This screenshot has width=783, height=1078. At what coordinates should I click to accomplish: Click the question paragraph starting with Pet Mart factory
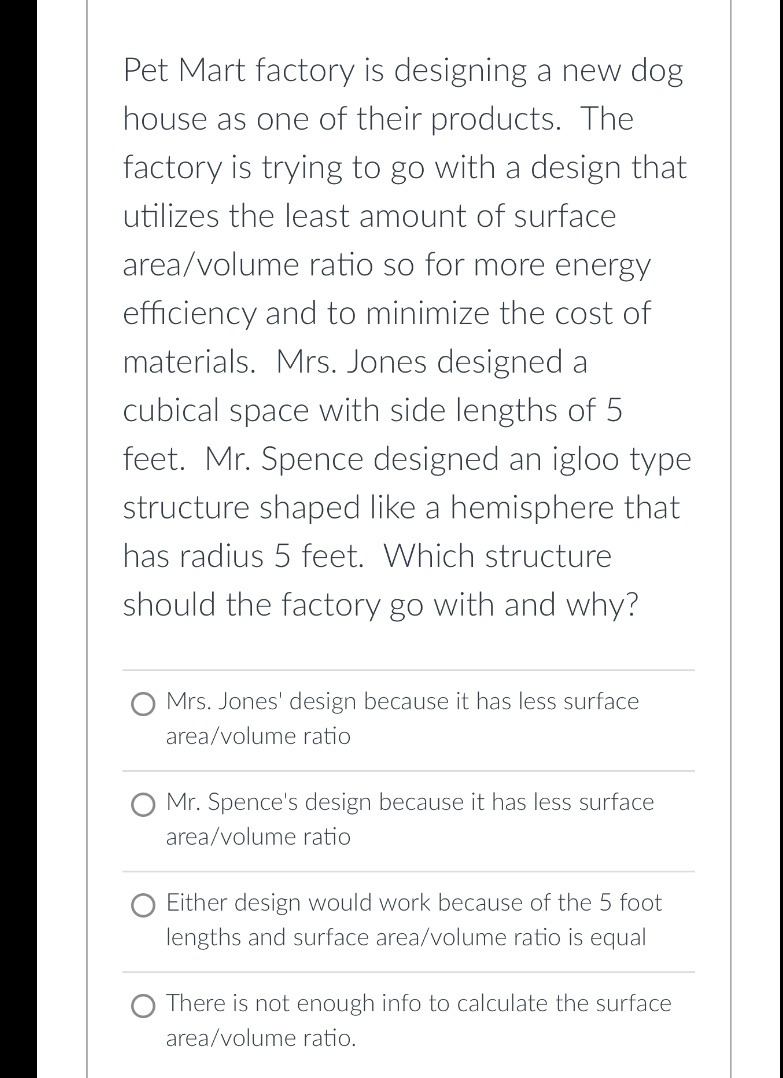(x=407, y=337)
